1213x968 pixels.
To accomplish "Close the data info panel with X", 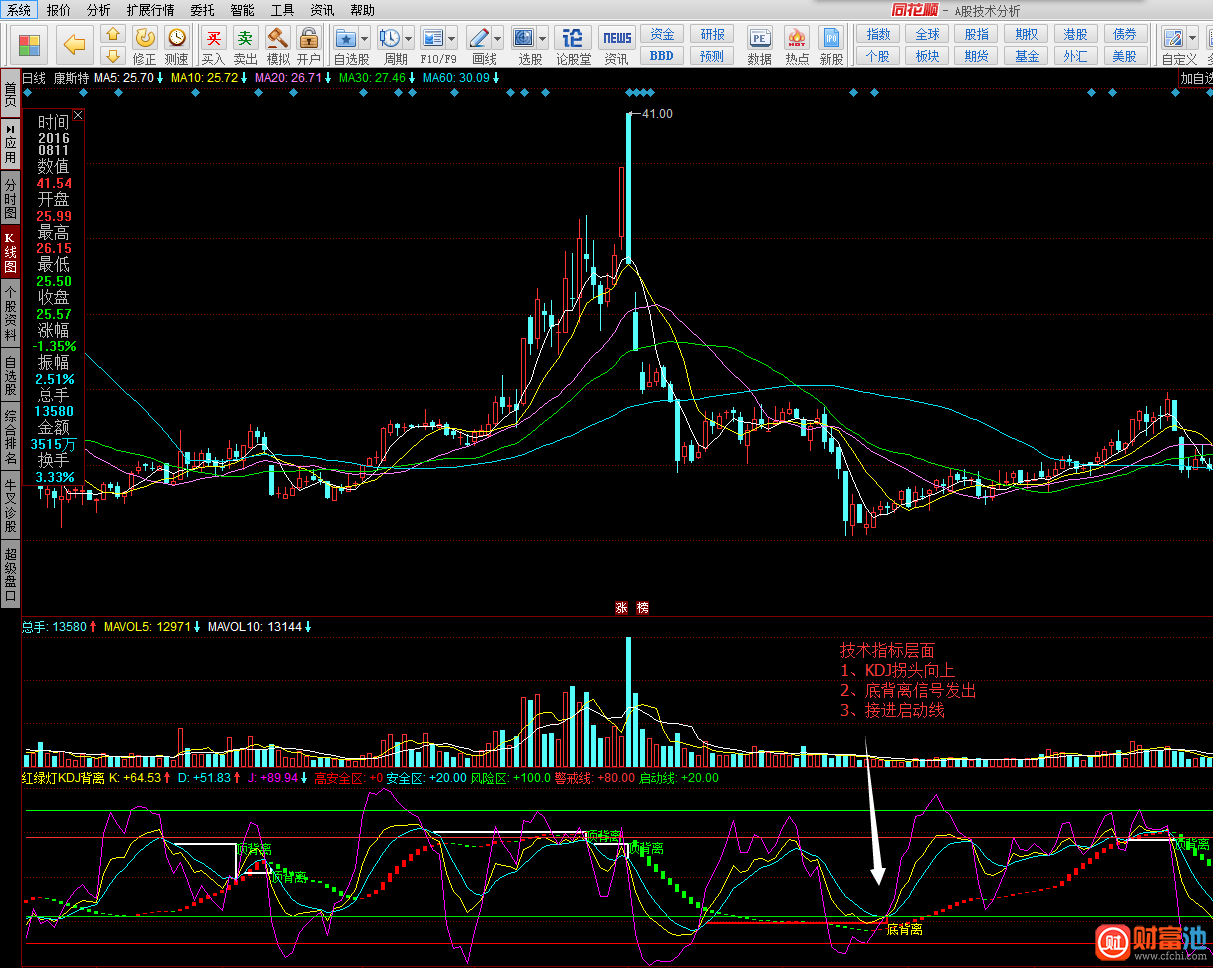I will click(x=78, y=115).
